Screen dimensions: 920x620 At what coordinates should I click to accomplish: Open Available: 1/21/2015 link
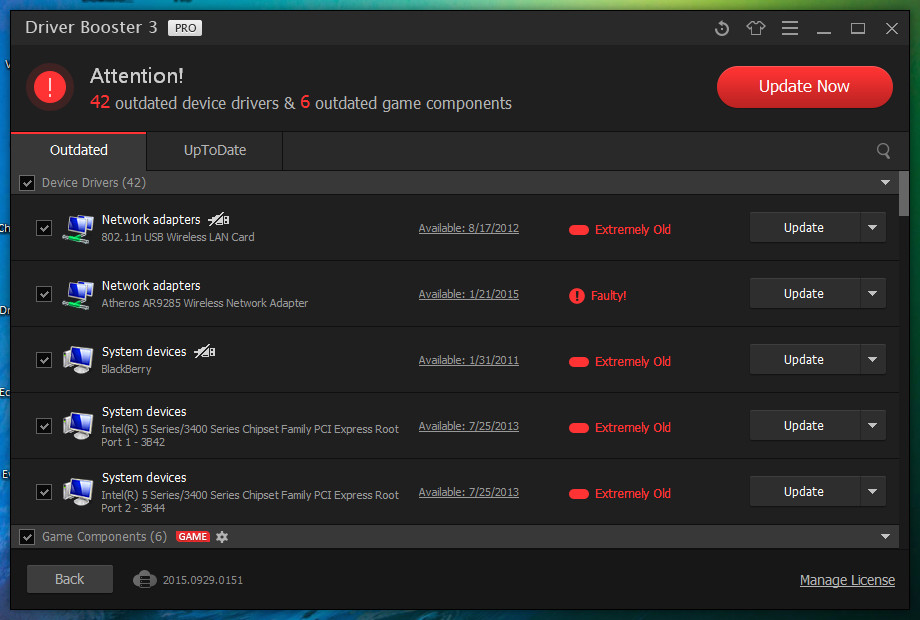coord(468,294)
